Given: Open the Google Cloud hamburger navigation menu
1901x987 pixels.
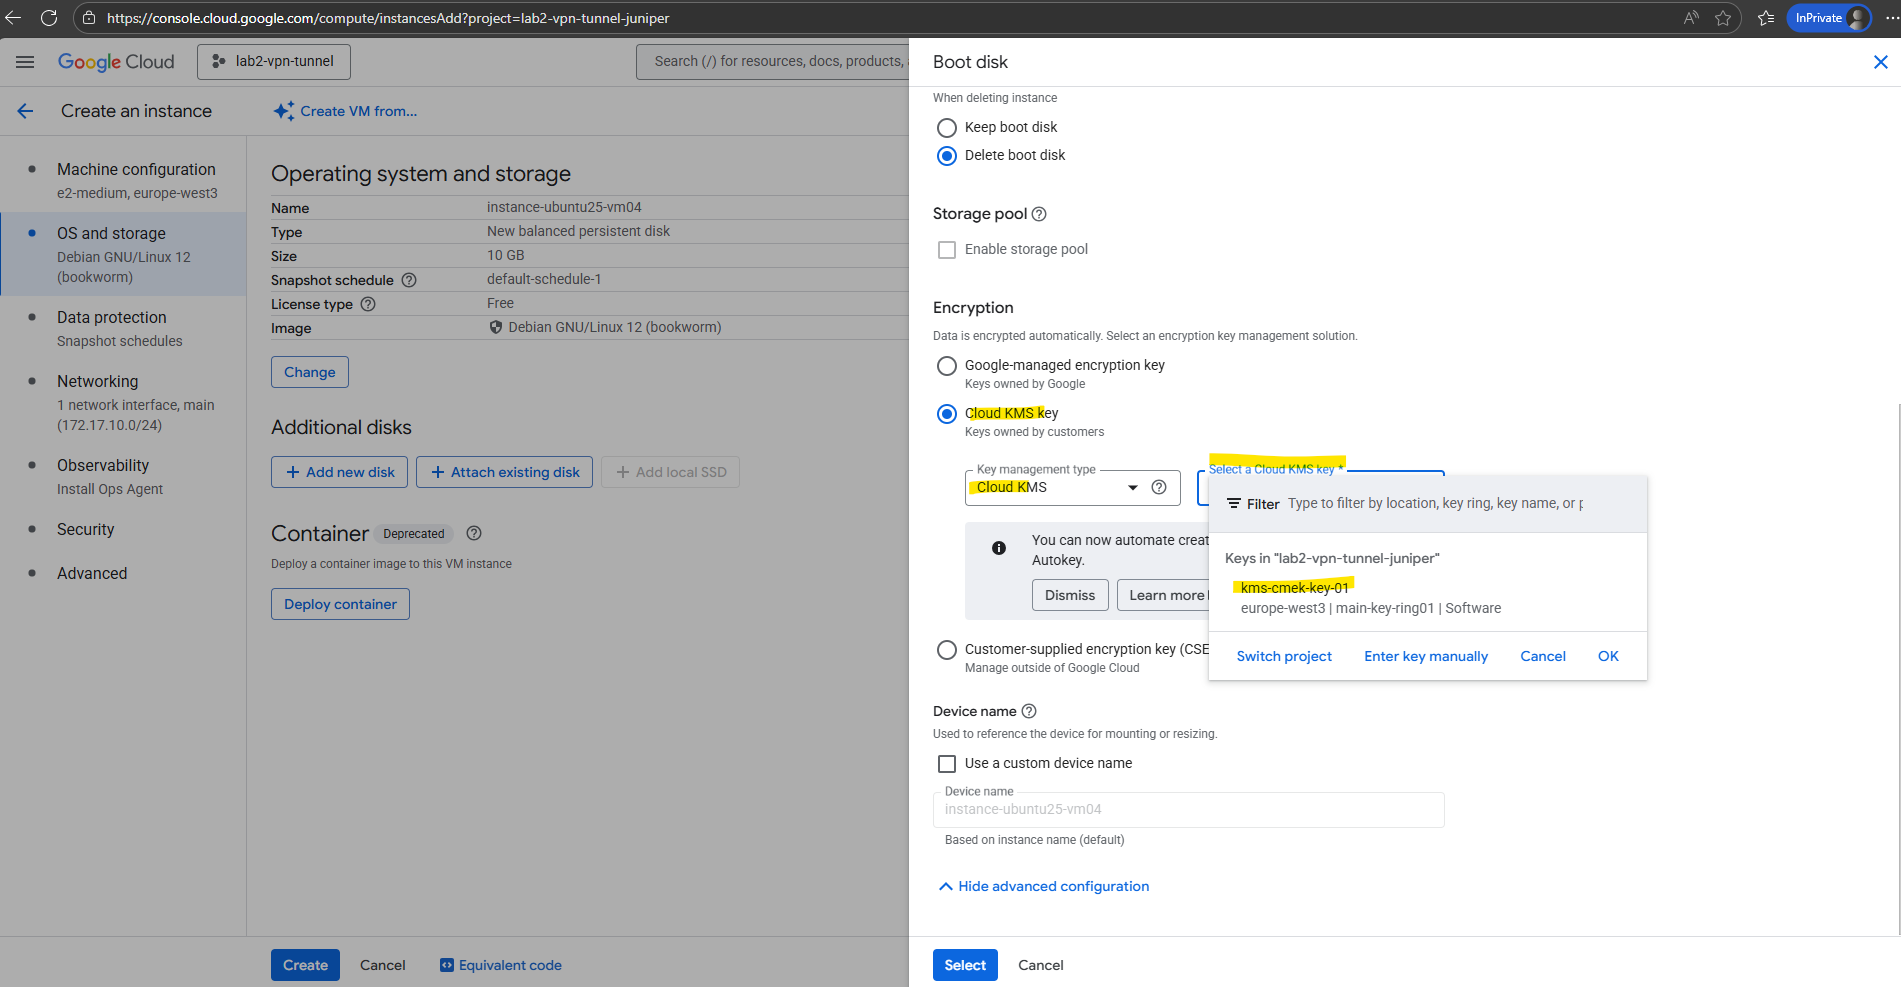Looking at the screenshot, I should tap(25, 62).
